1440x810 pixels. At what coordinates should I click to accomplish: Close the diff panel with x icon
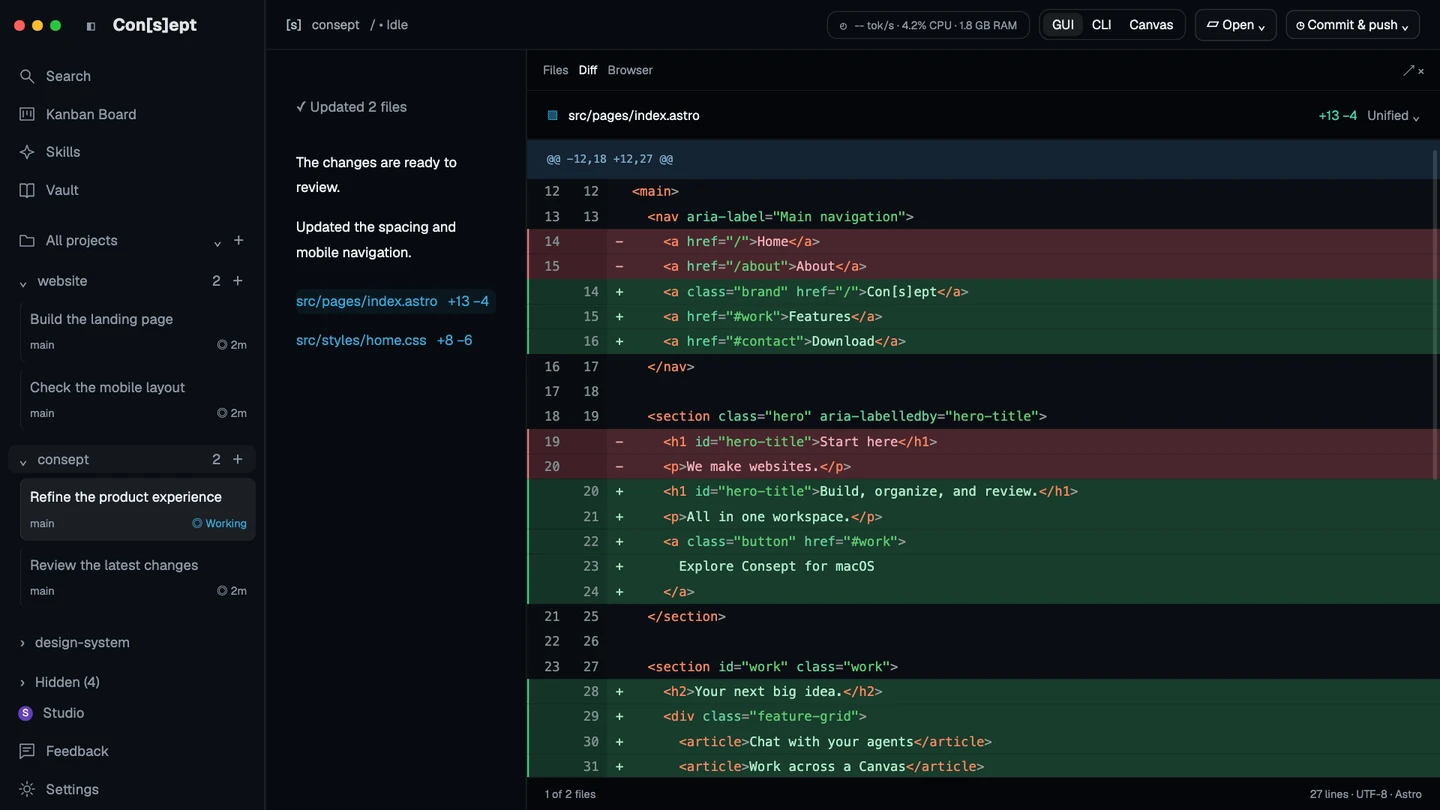(x=1421, y=71)
